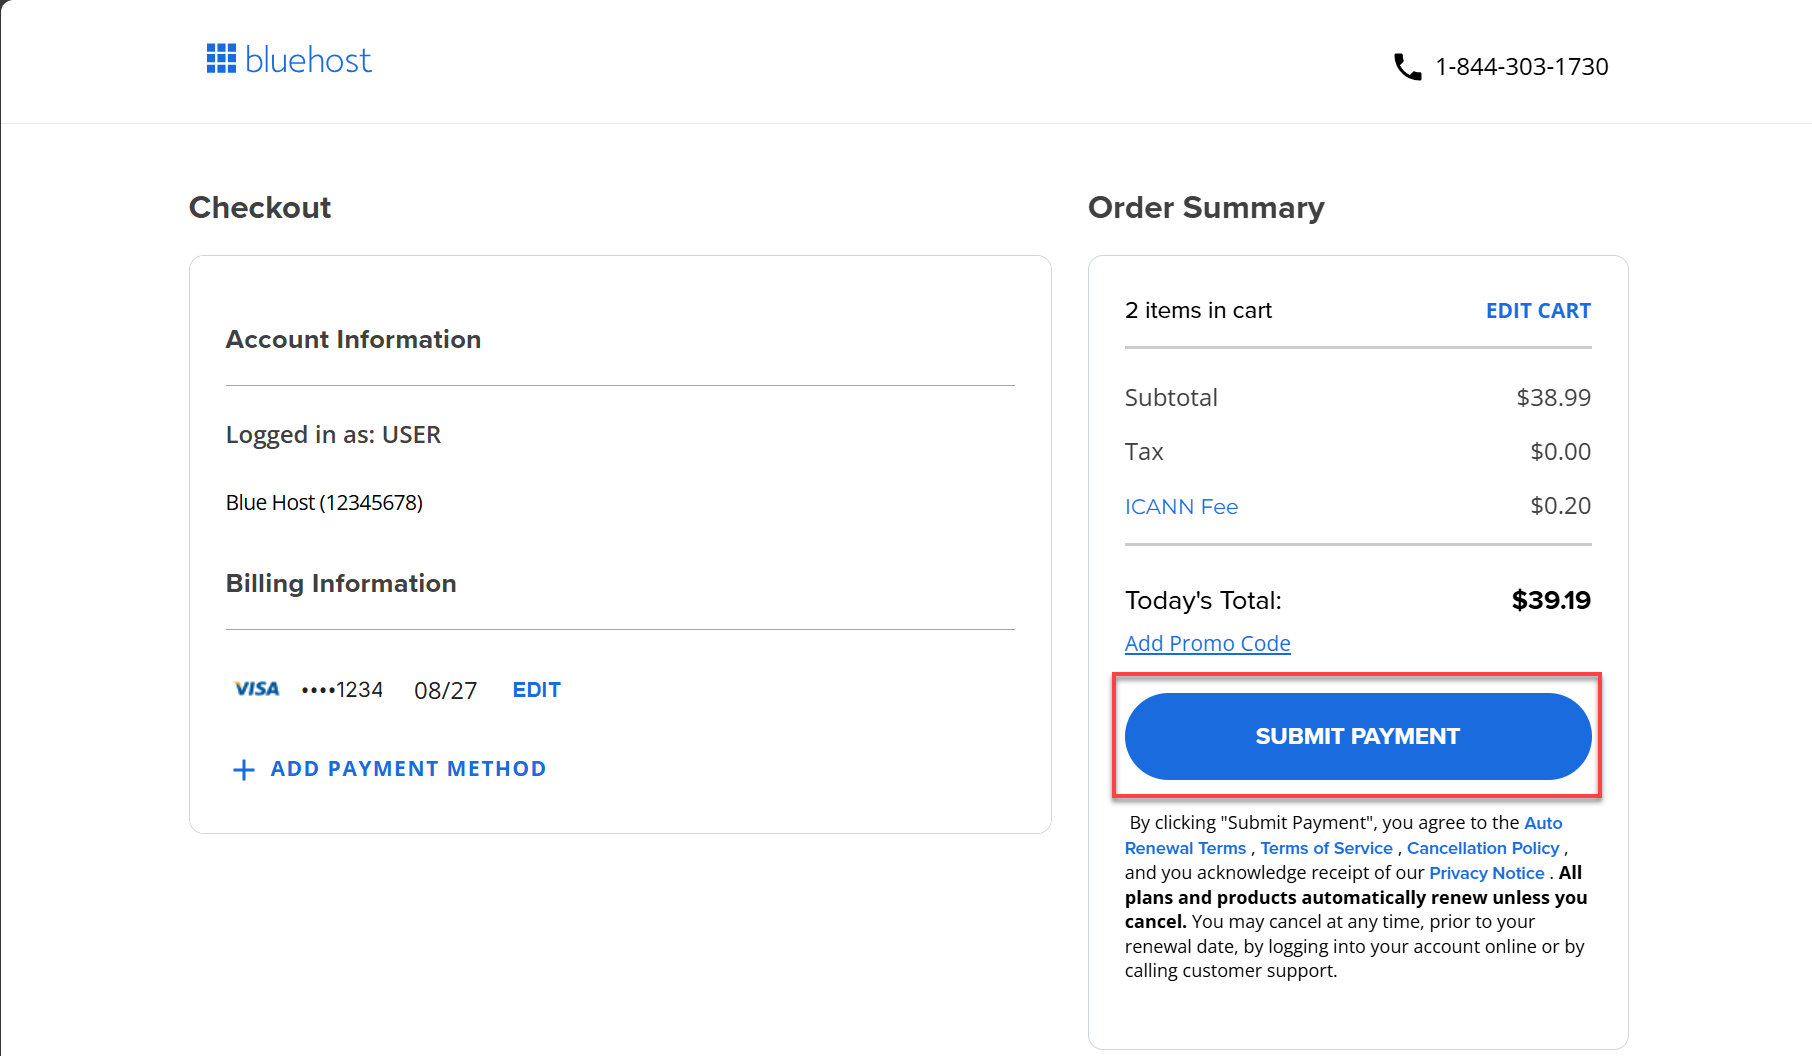View the Cancellation Policy

1483,847
